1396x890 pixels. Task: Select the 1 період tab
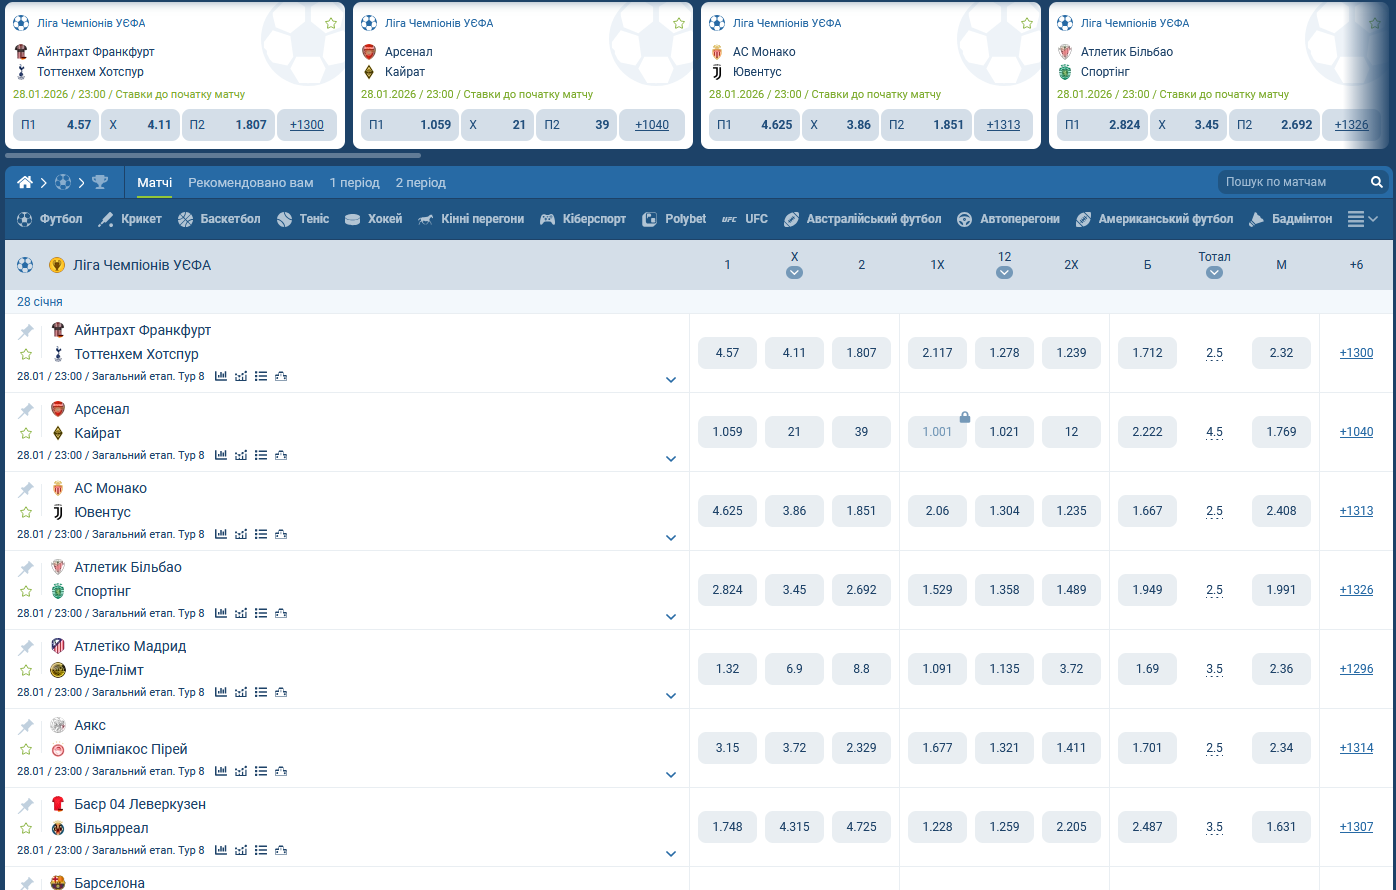[x=354, y=182]
